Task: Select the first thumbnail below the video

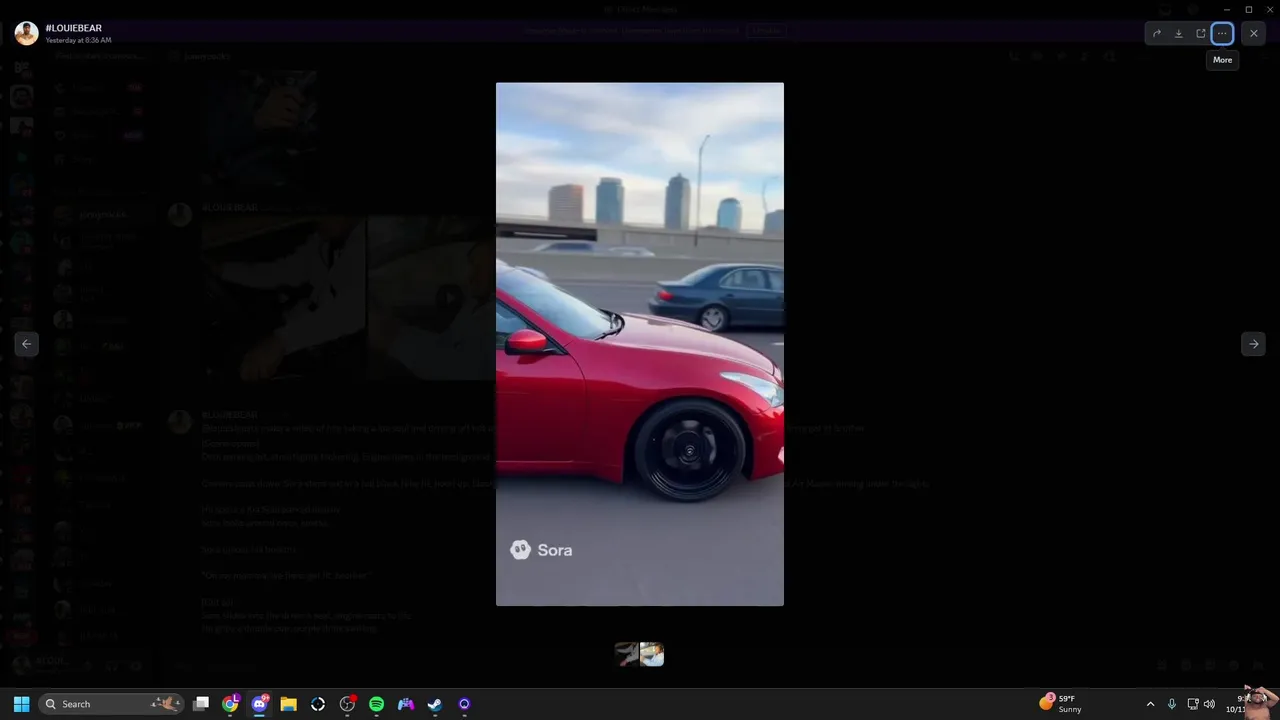Action: 627,654
